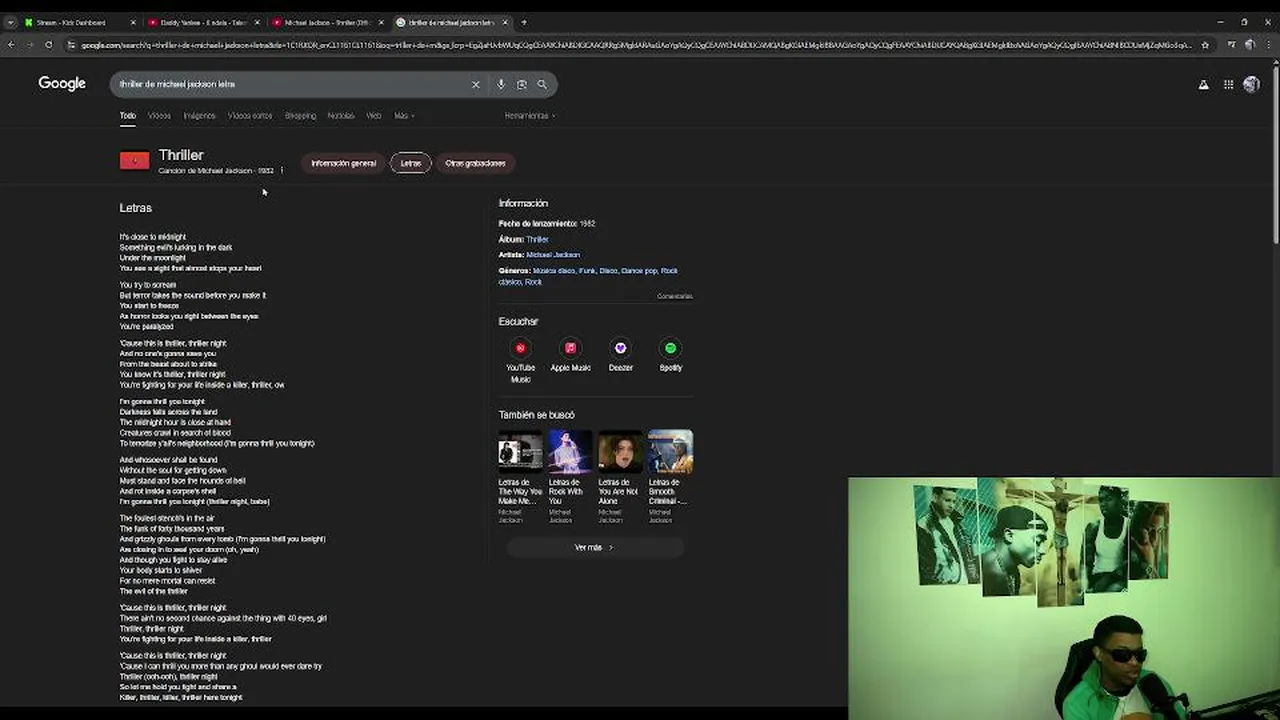Open the Música disco genre link
The width and height of the screenshot is (1280, 720).
coord(554,271)
